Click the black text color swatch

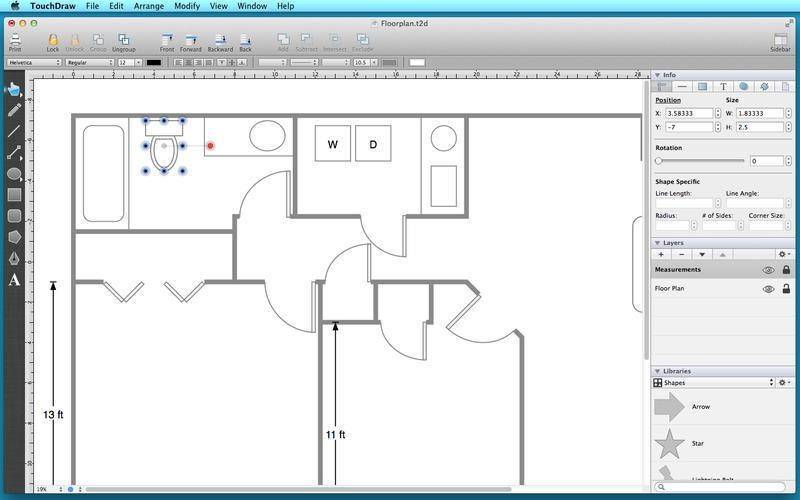(154, 62)
